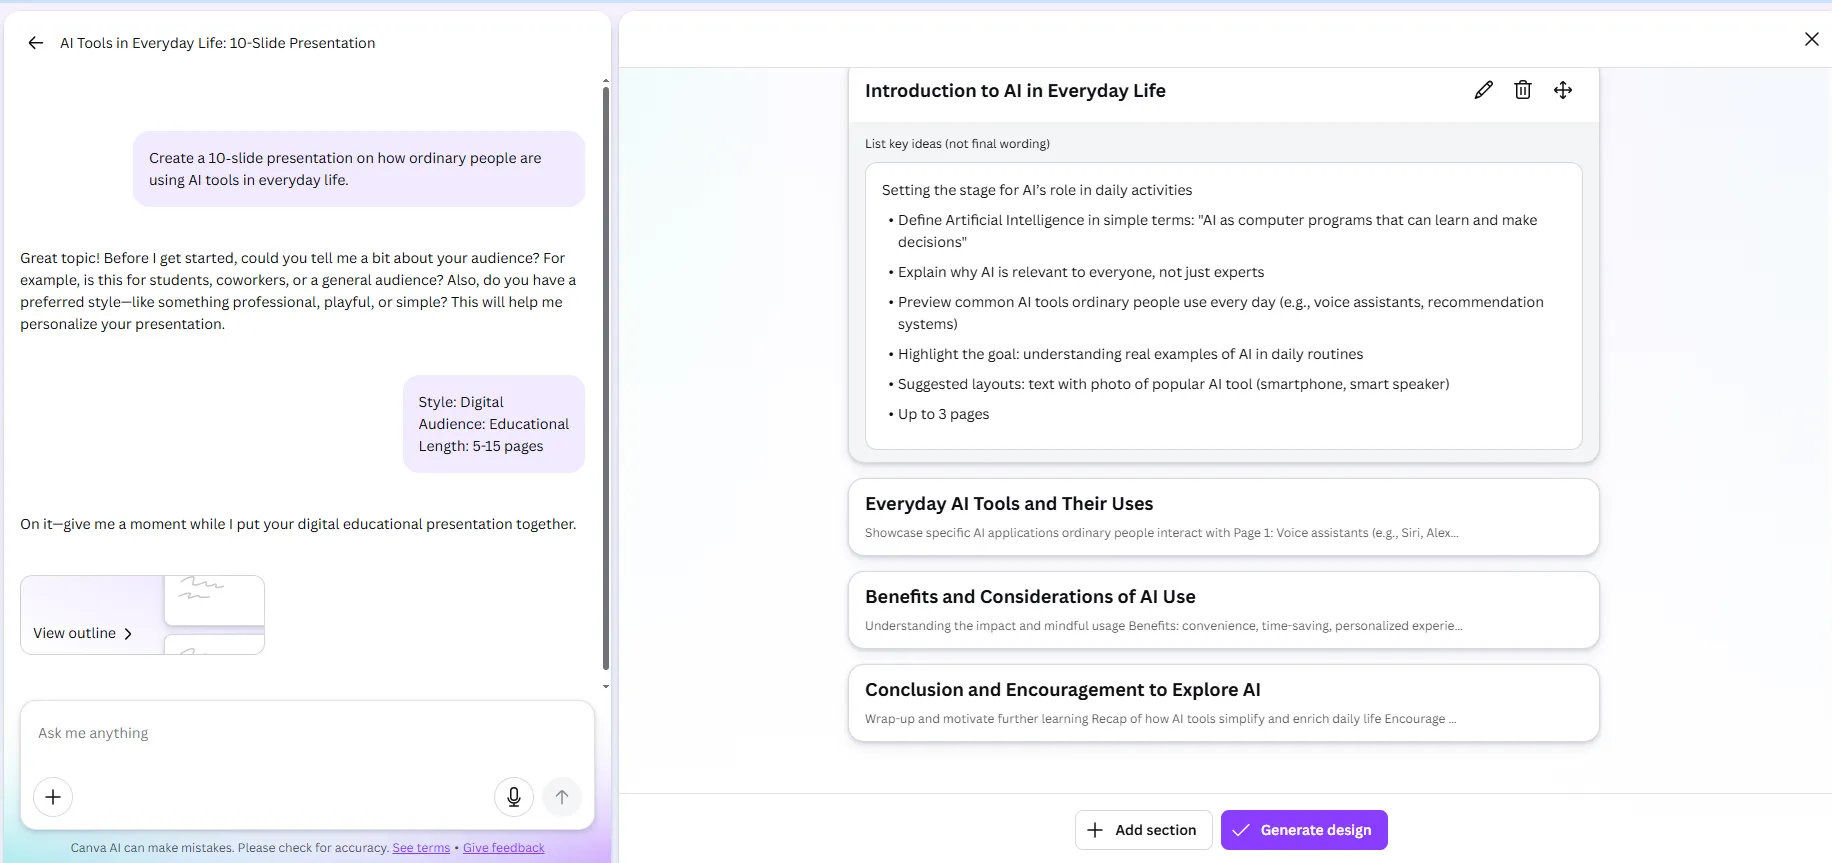
Task: Click the move handle on Introduction section
Action: point(1562,90)
